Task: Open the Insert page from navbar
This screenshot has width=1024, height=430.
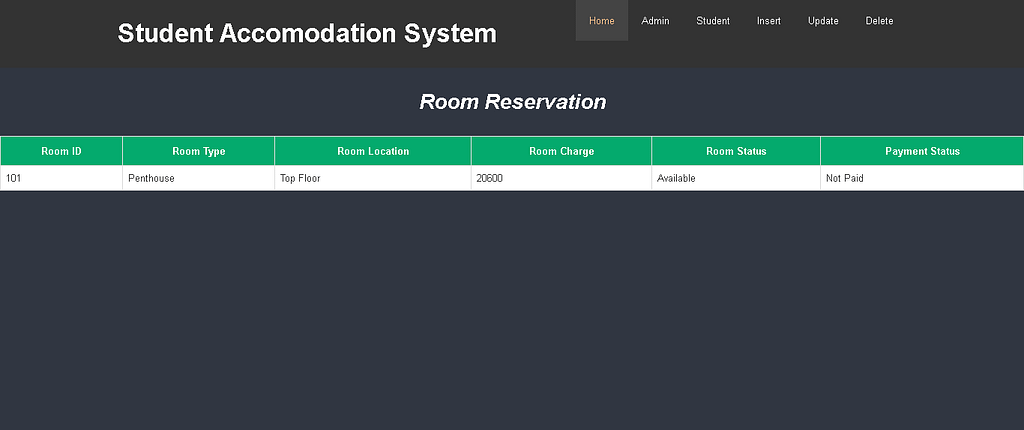Action: [768, 21]
